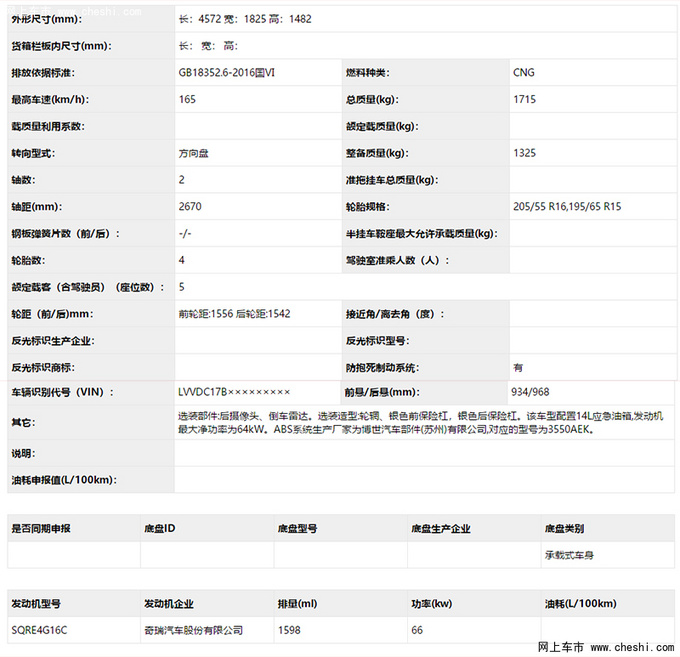The width and height of the screenshot is (680, 657).
Task: Select the leaf spring value -/-
Action: (x=185, y=234)
